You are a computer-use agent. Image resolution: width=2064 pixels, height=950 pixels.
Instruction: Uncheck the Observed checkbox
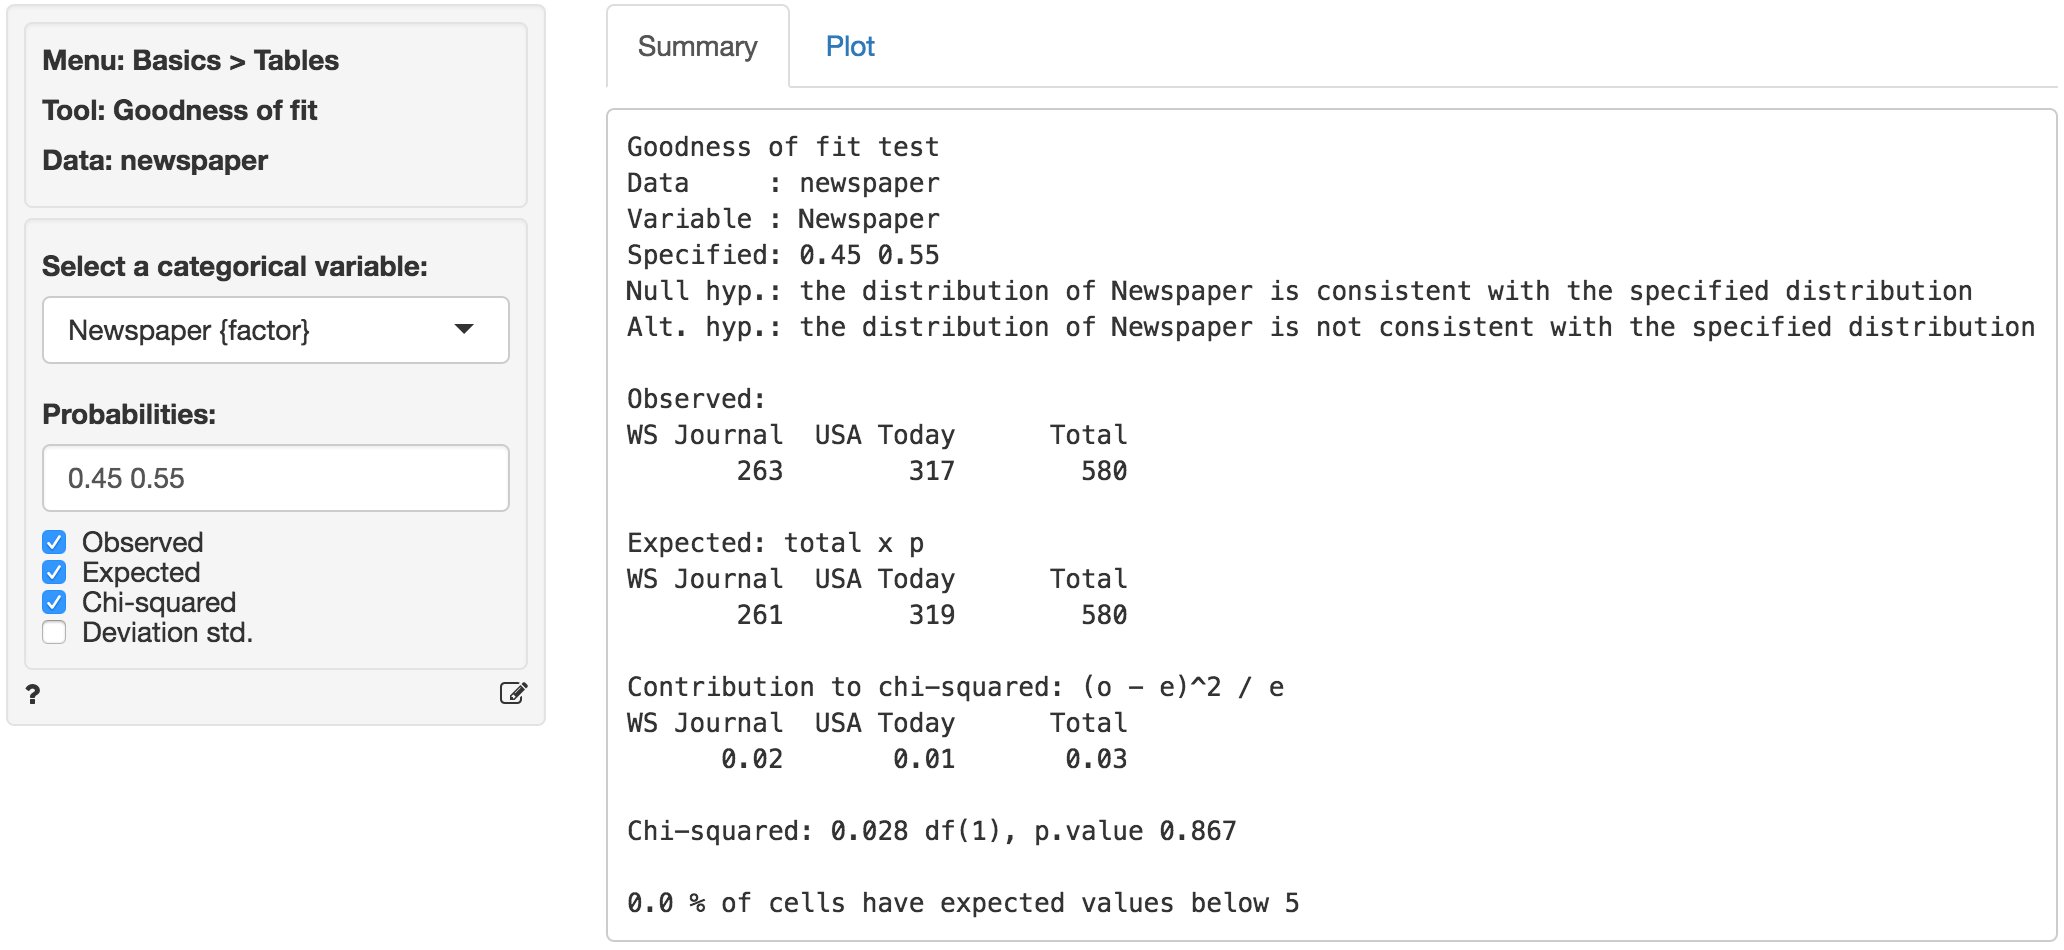point(53,542)
